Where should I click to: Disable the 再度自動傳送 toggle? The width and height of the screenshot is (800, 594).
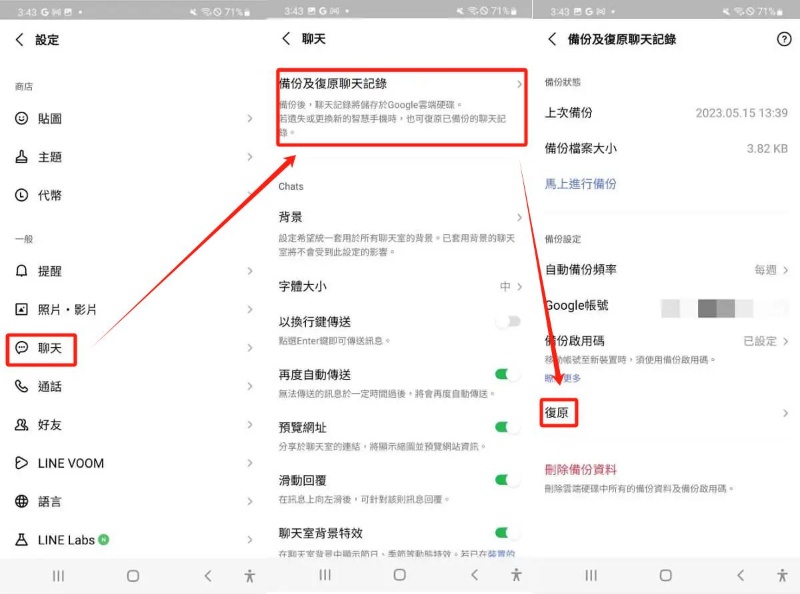(508, 375)
